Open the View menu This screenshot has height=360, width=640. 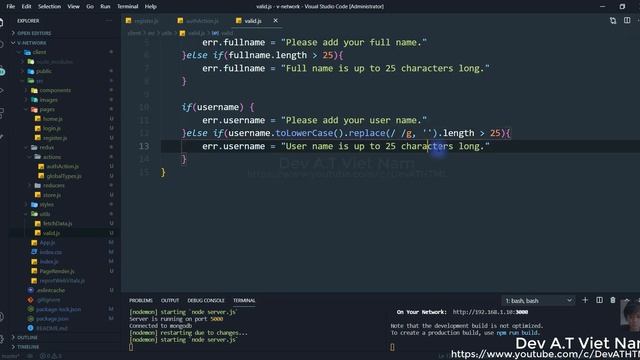(73, 7)
